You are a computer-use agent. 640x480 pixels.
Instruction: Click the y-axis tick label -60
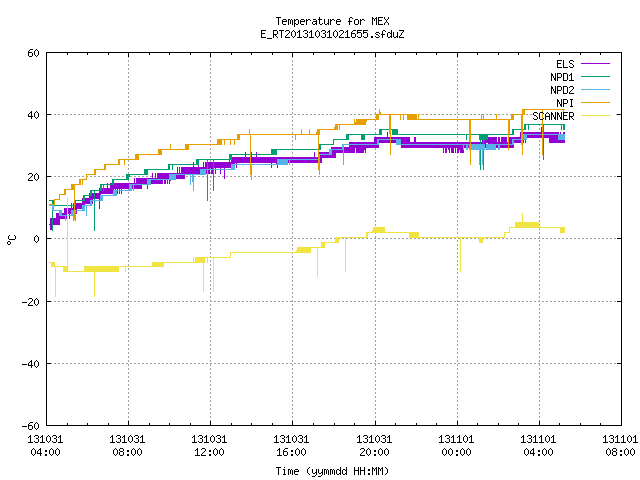pos(31,426)
